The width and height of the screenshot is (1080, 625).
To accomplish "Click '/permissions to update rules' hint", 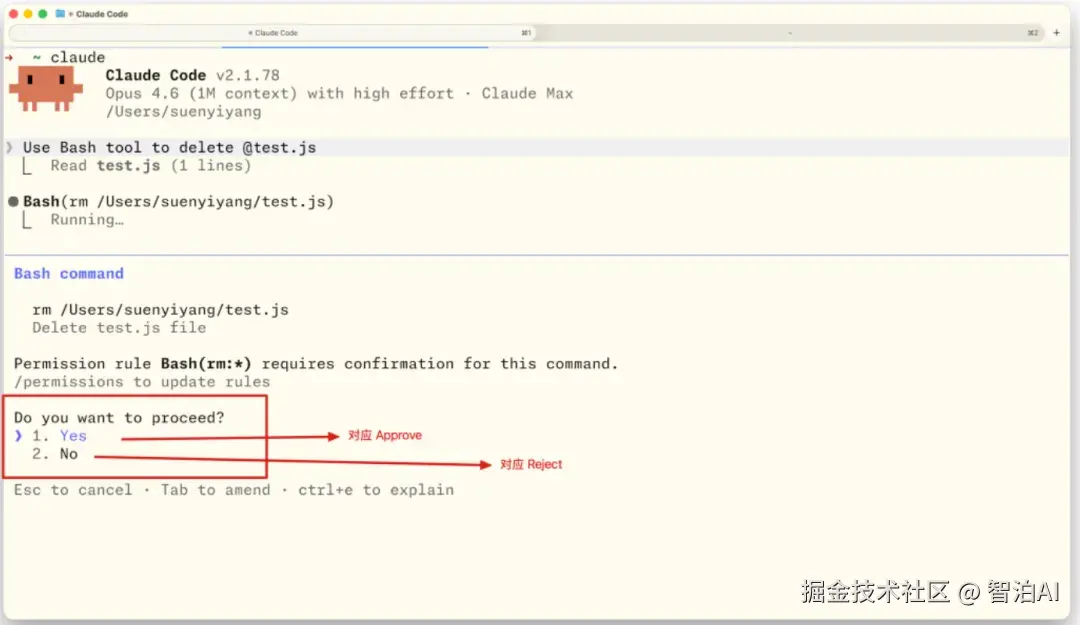I will click(142, 382).
